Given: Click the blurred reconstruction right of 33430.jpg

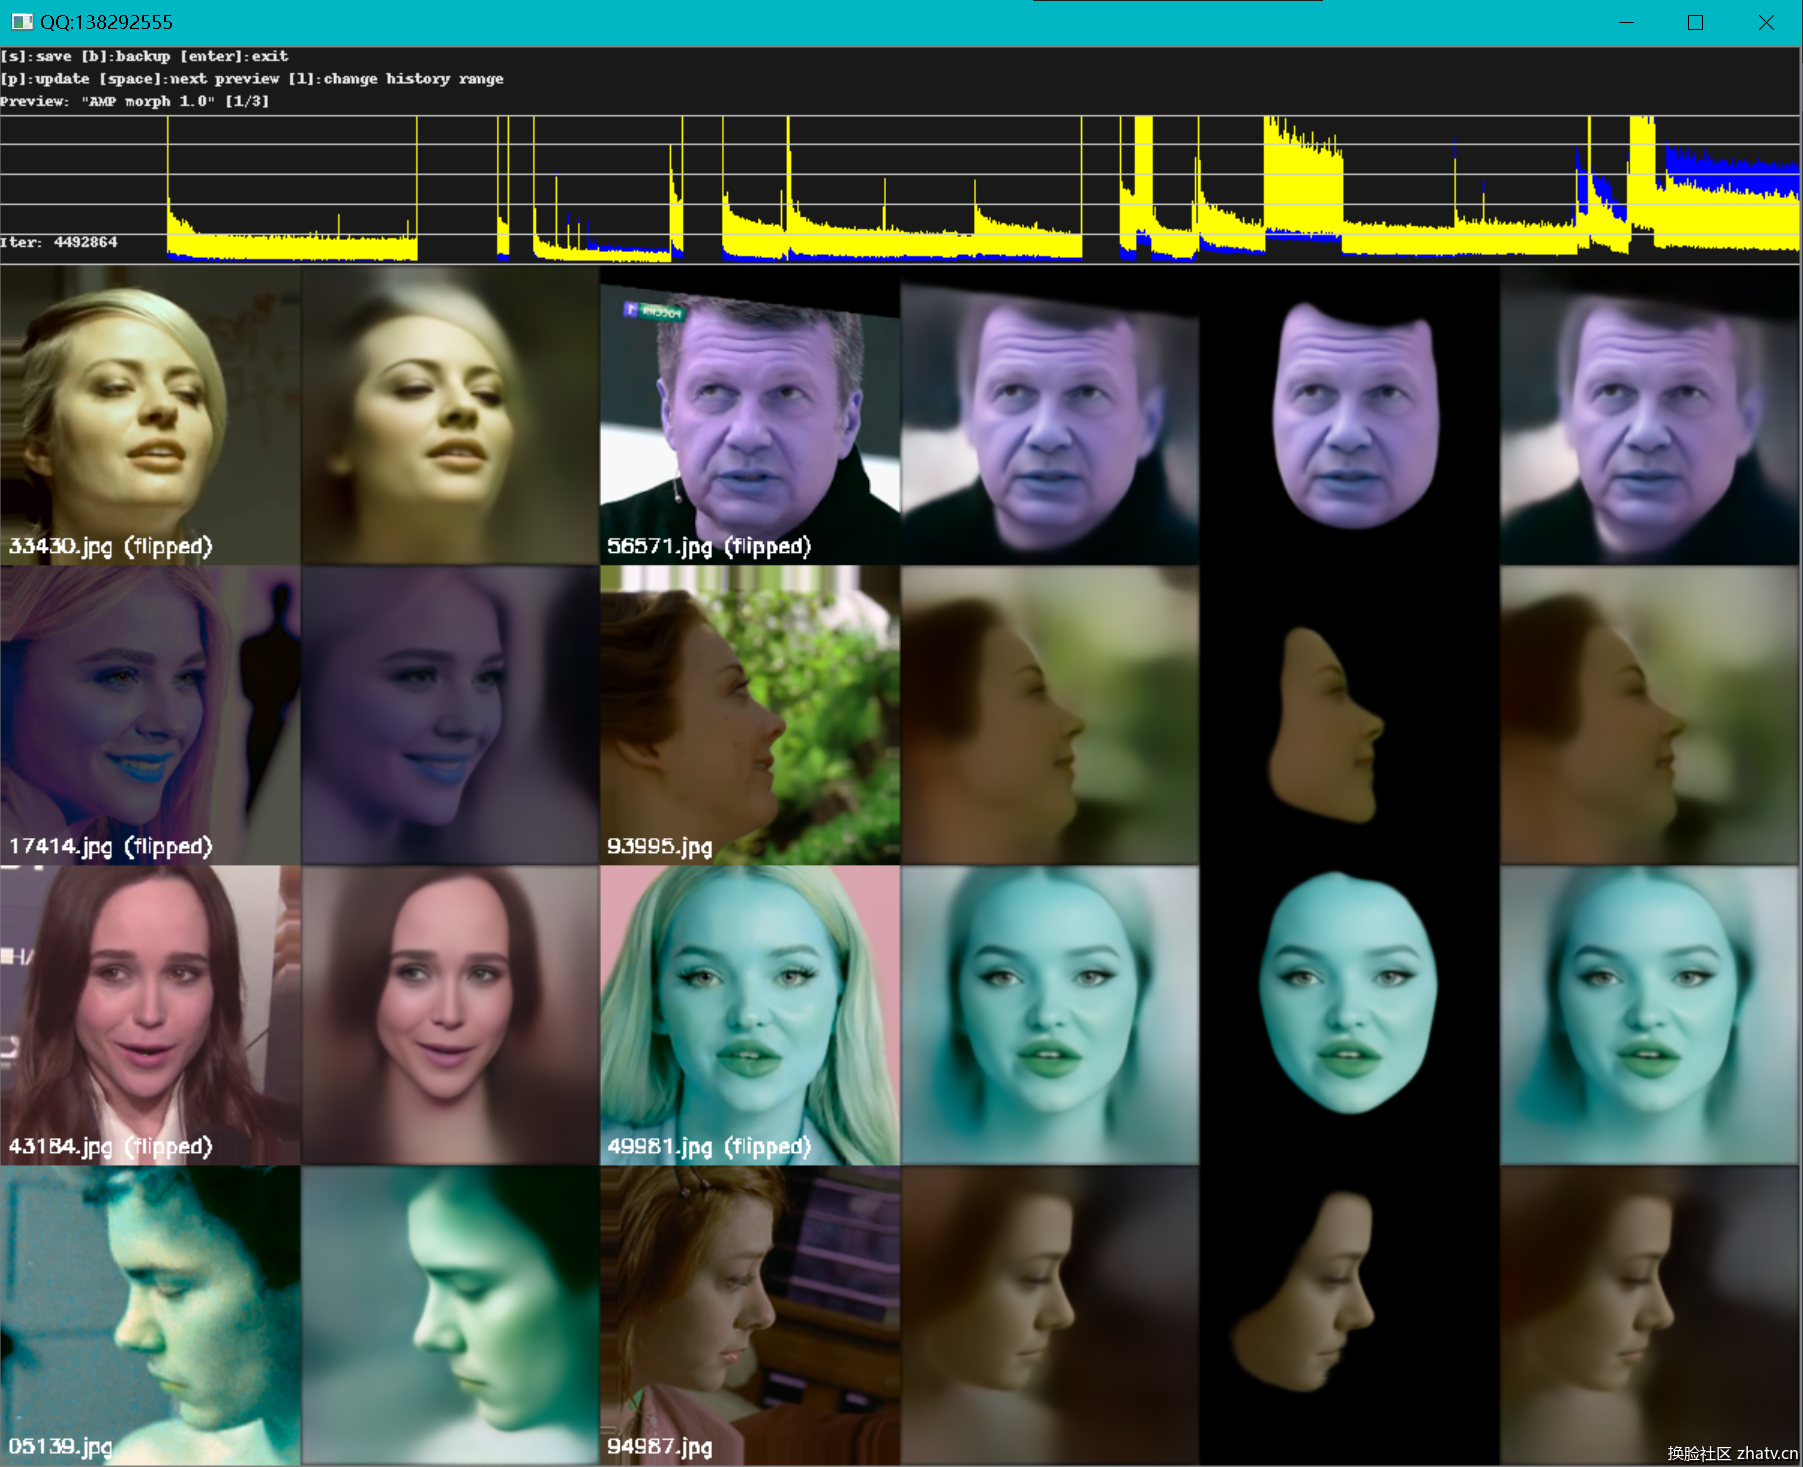Looking at the screenshot, I should coord(450,415).
